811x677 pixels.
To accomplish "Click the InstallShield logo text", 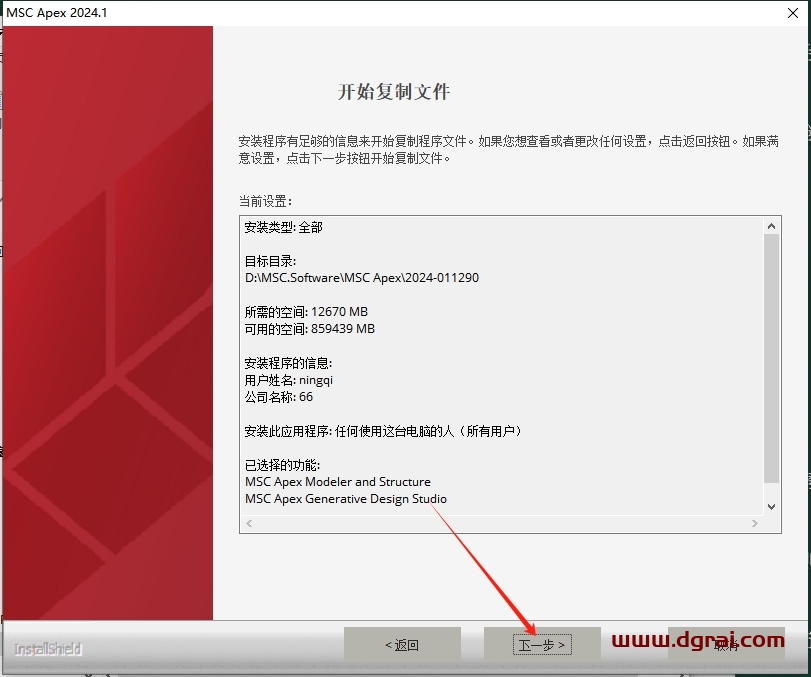I will click(x=48, y=649).
